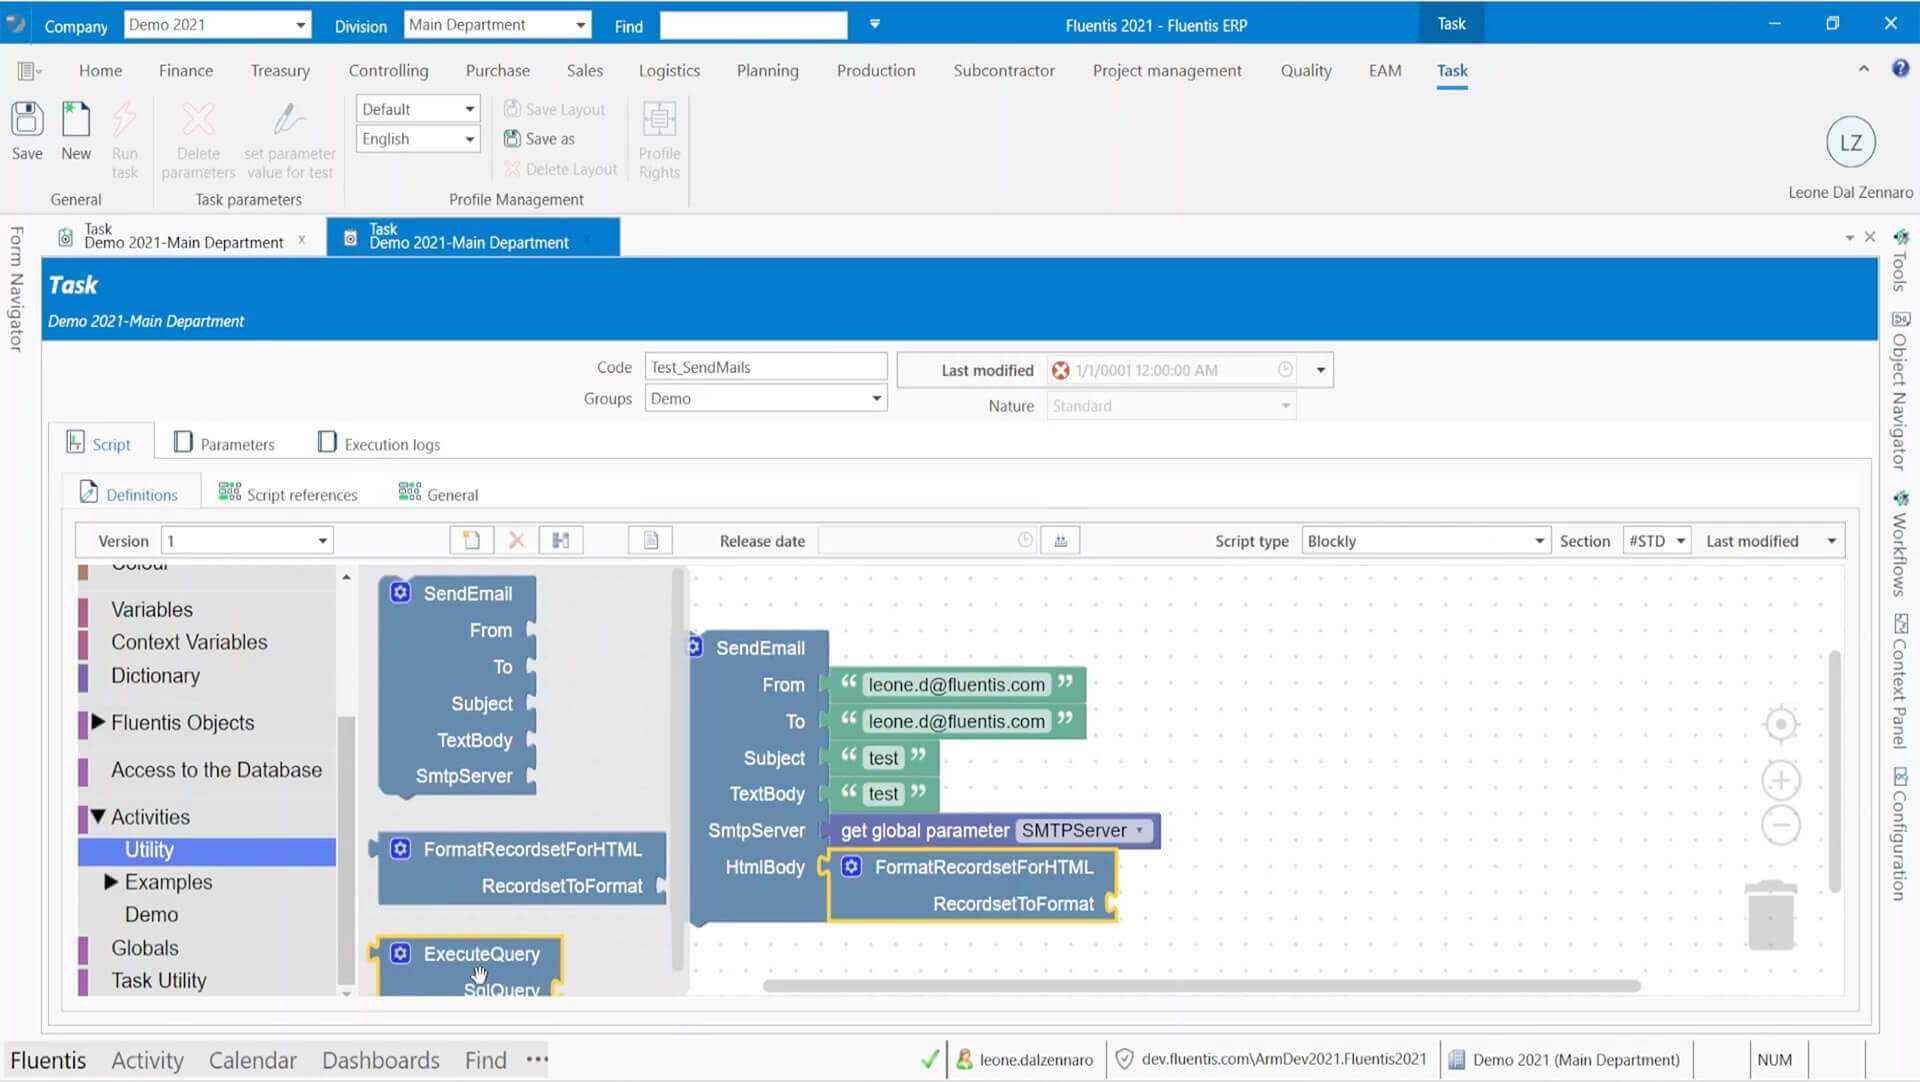Open the Tools side panel

pyautogui.click(x=1900, y=262)
